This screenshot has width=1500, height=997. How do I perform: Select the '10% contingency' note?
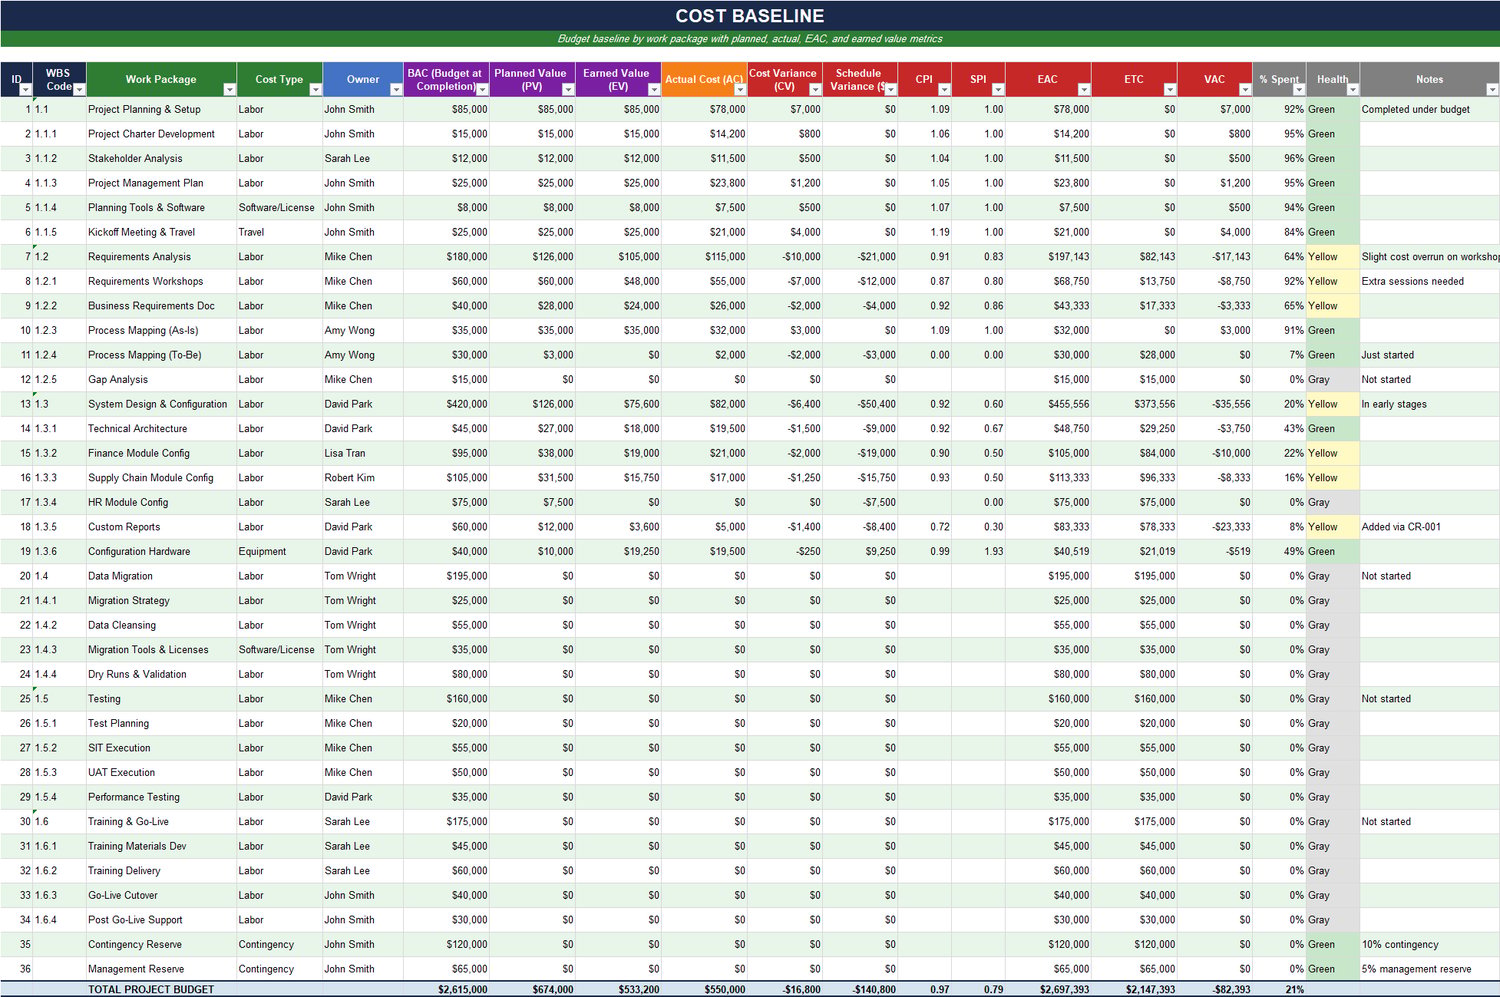click(x=1429, y=945)
